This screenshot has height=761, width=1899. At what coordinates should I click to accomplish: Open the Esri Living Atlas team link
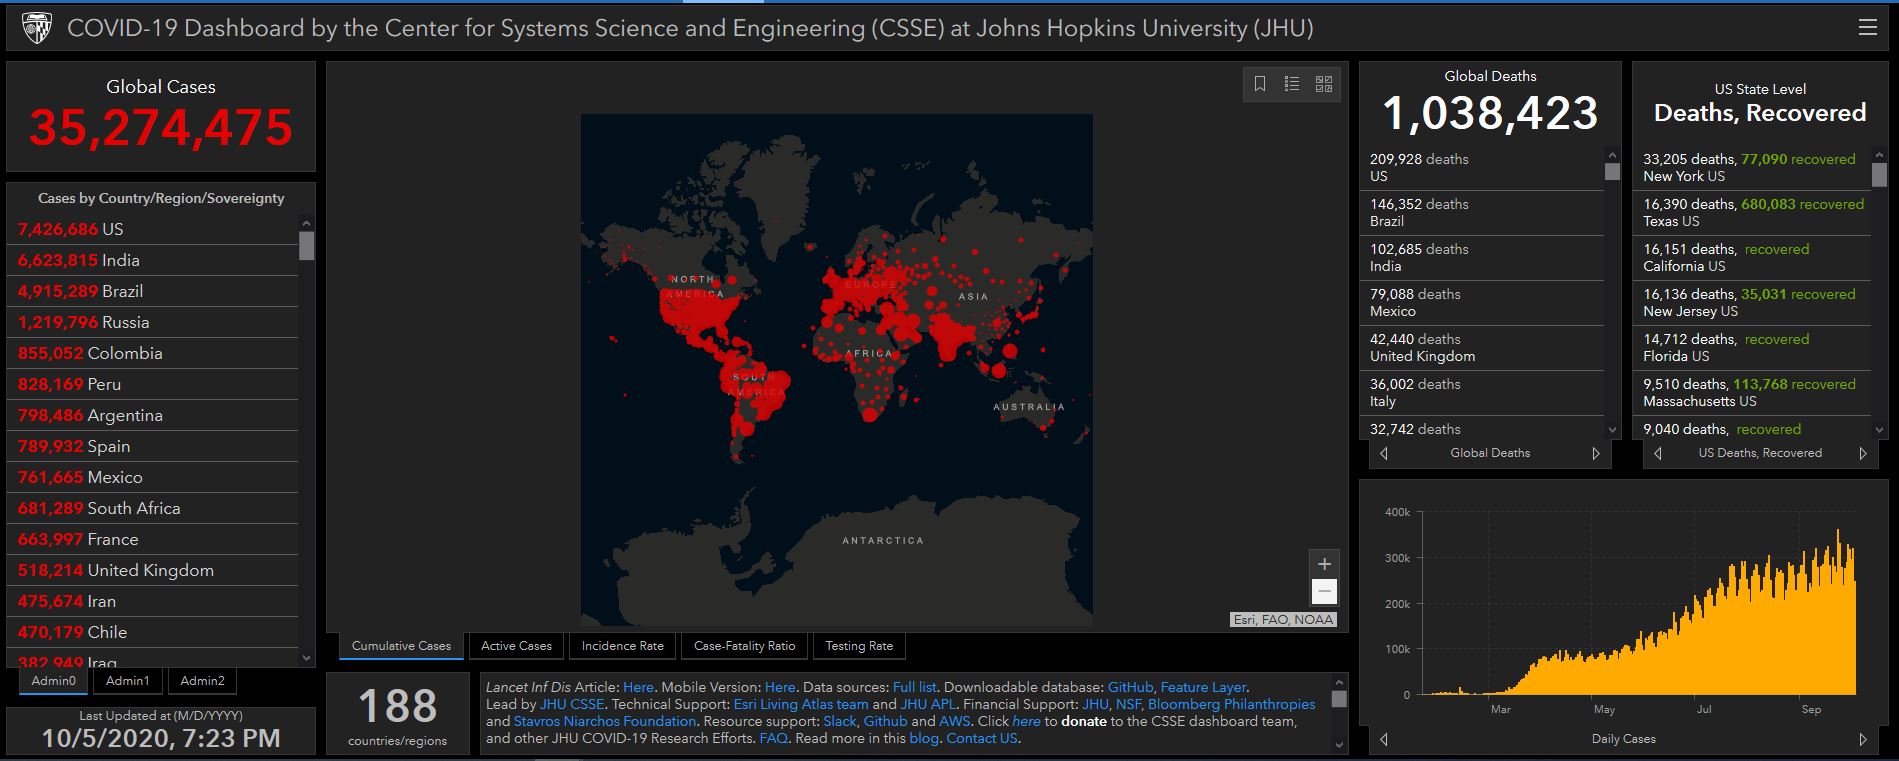(x=801, y=704)
